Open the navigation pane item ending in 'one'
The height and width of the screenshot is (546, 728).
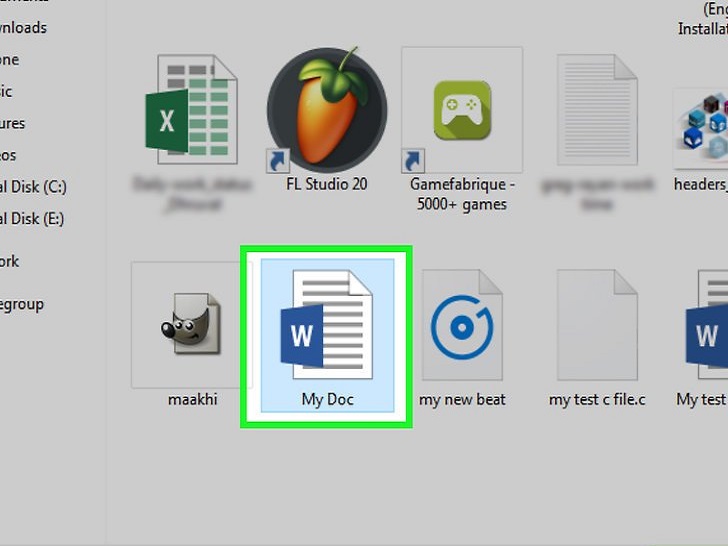coord(9,60)
